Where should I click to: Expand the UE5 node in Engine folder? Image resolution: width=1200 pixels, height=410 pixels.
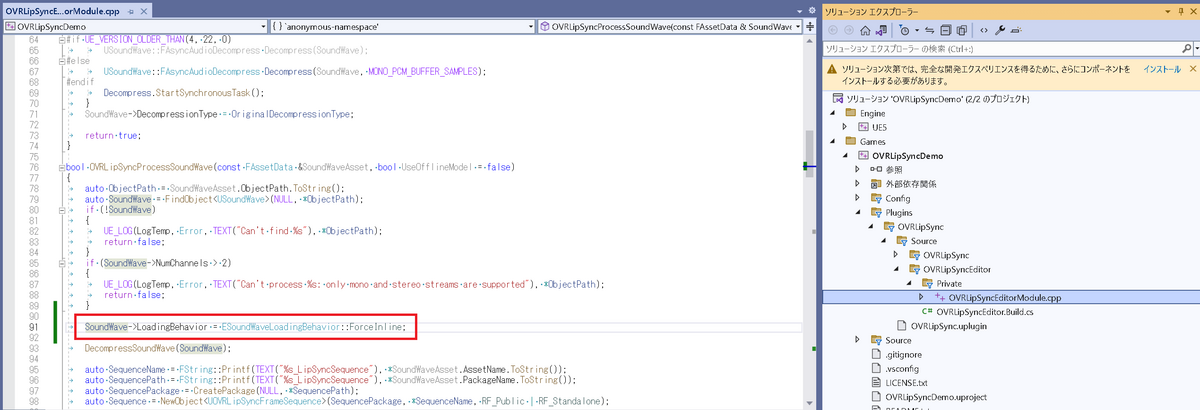(x=845, y=127)
